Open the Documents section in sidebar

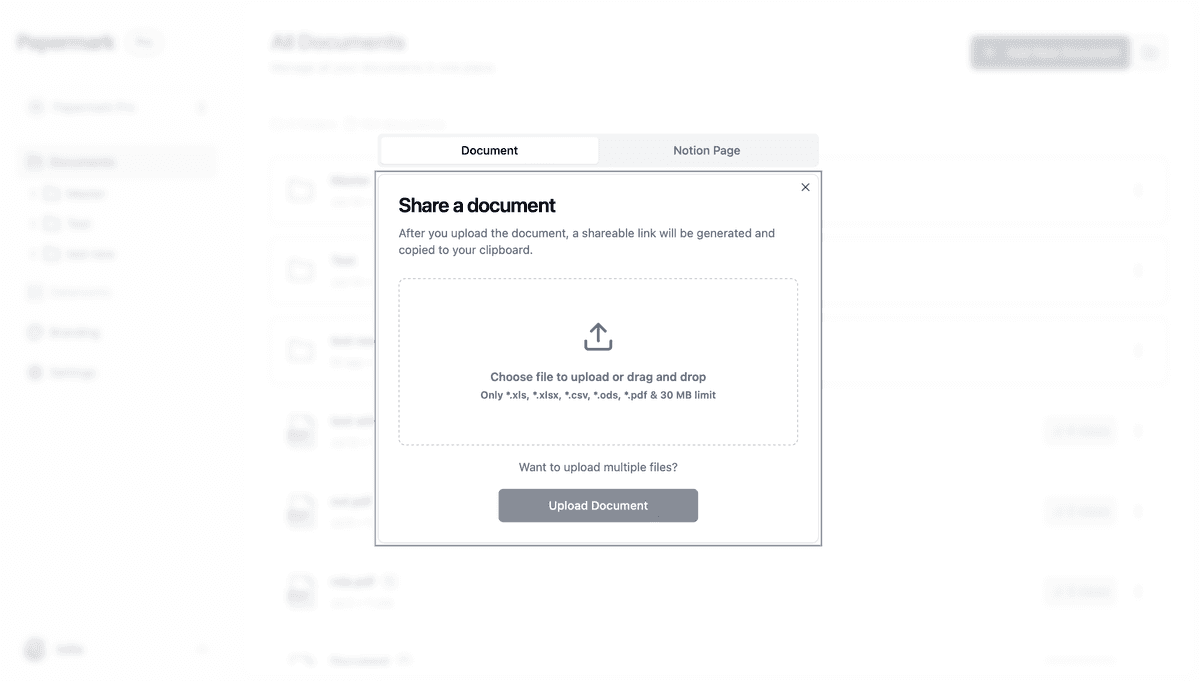[x=82, y=162]
